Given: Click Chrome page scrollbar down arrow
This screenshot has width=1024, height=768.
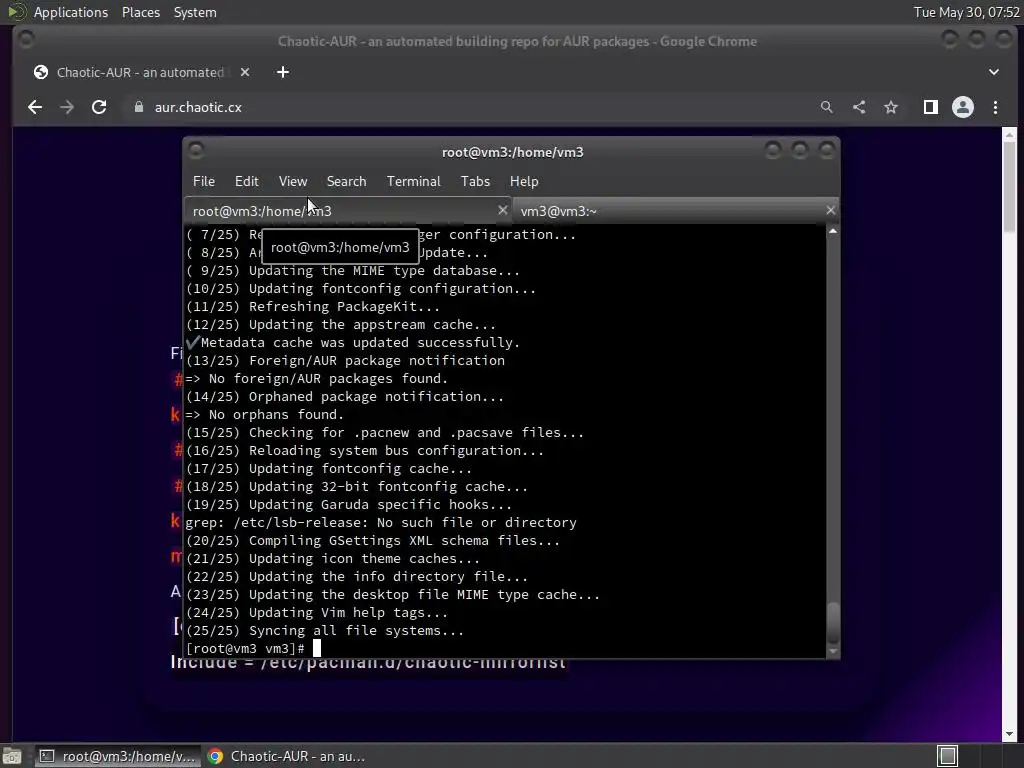Looking at the screenshot, I should coord(1009,734).
